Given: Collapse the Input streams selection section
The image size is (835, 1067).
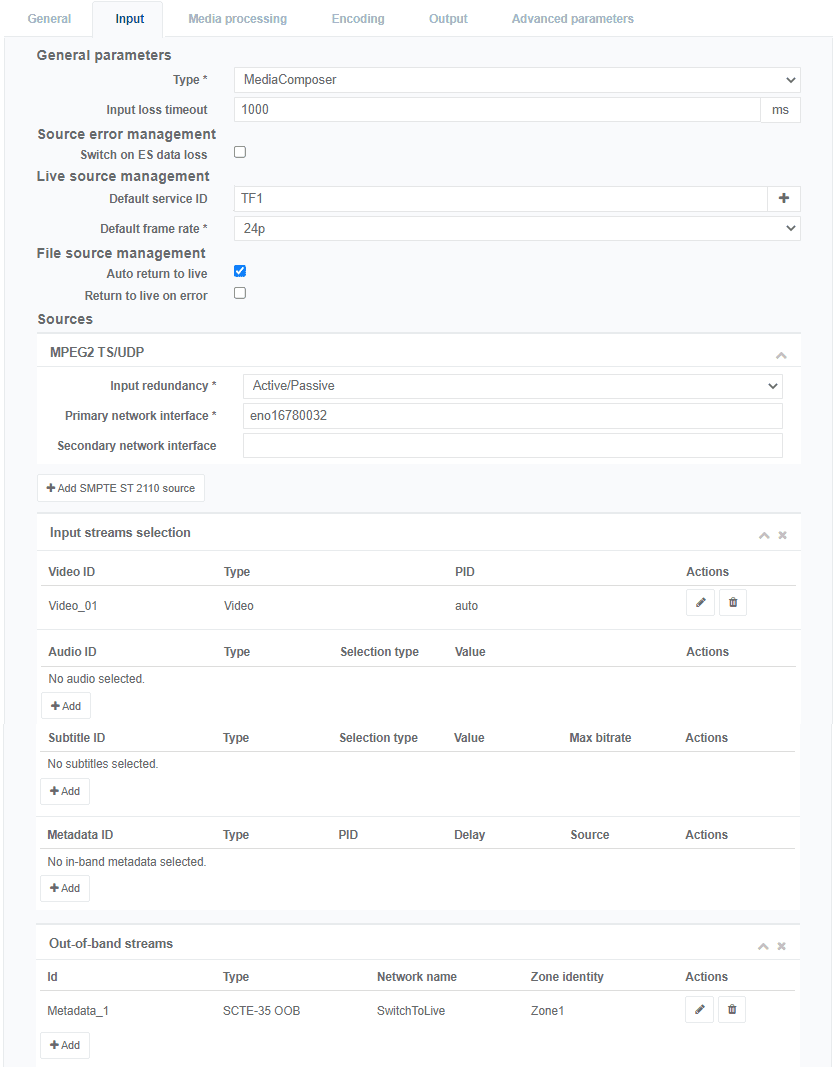Looking at the screenshot, I should coord(764,534).
